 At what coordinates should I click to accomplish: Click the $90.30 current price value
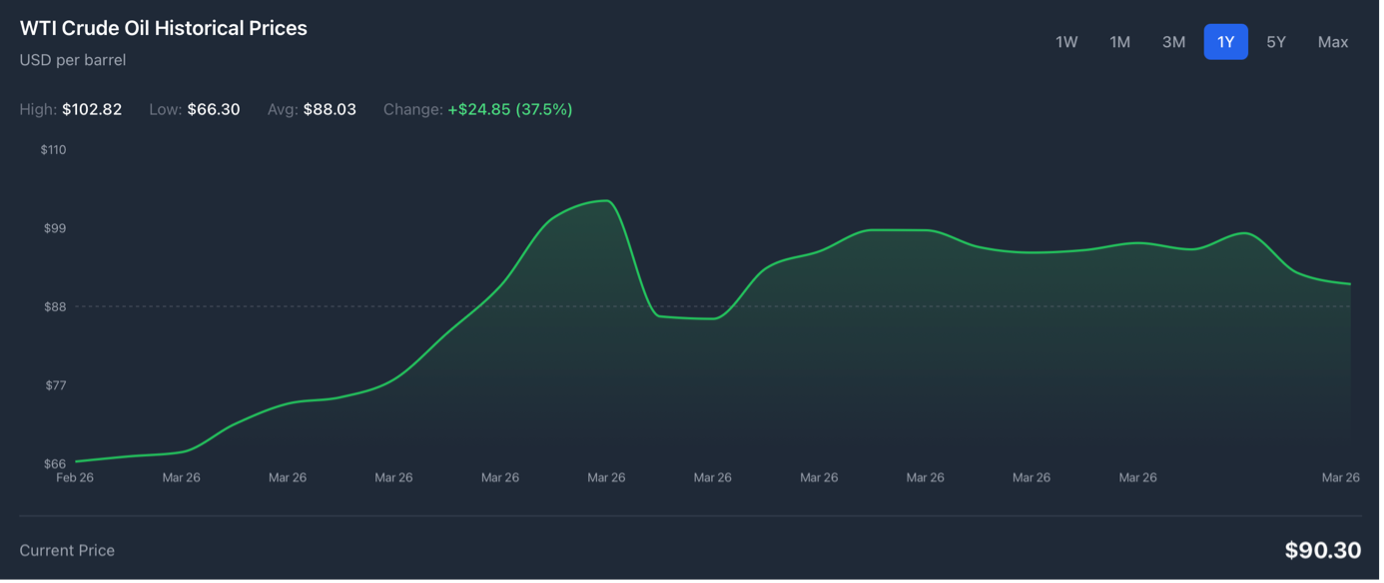click(1322, 550)
